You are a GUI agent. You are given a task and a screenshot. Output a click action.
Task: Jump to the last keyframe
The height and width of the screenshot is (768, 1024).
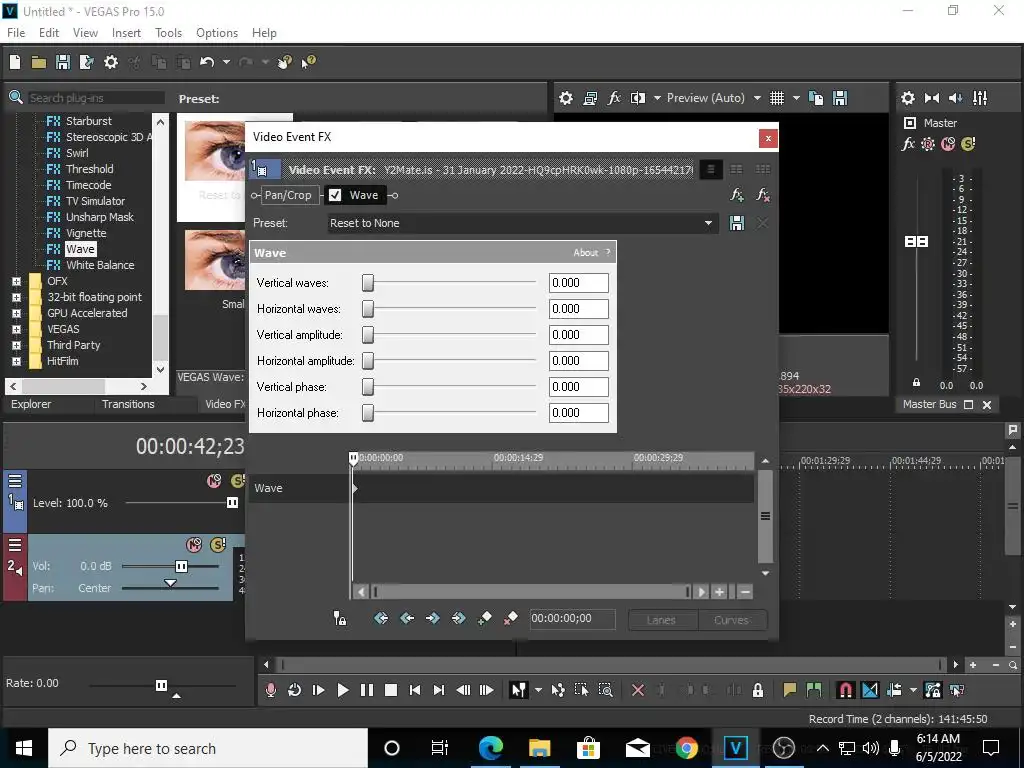pos(458,618)
